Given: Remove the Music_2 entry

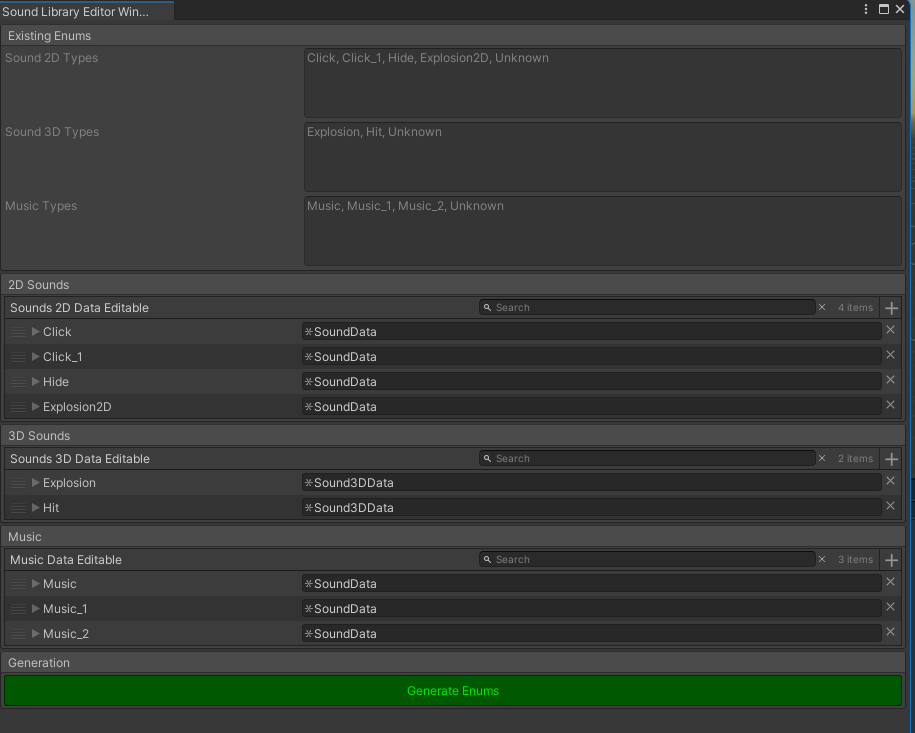Looking at the screenshot, I should pos(890,633).
